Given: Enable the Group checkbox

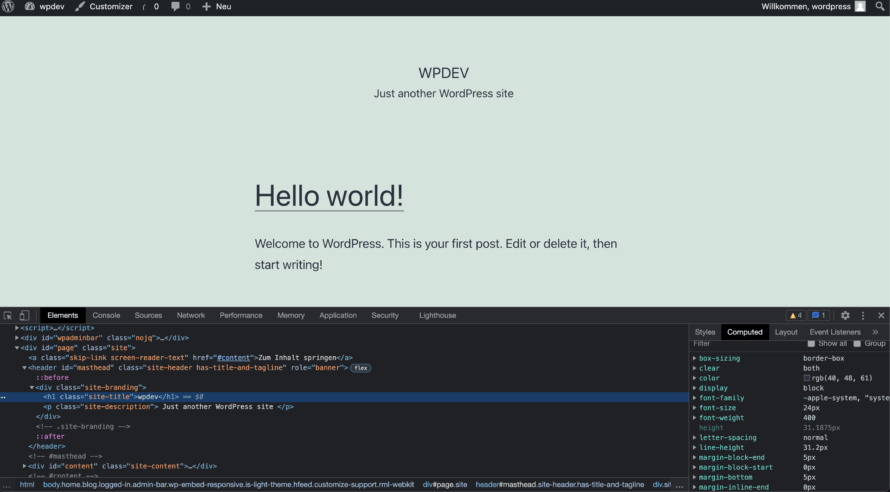Looking at the screenshot, I should click(x=857, y=343).
